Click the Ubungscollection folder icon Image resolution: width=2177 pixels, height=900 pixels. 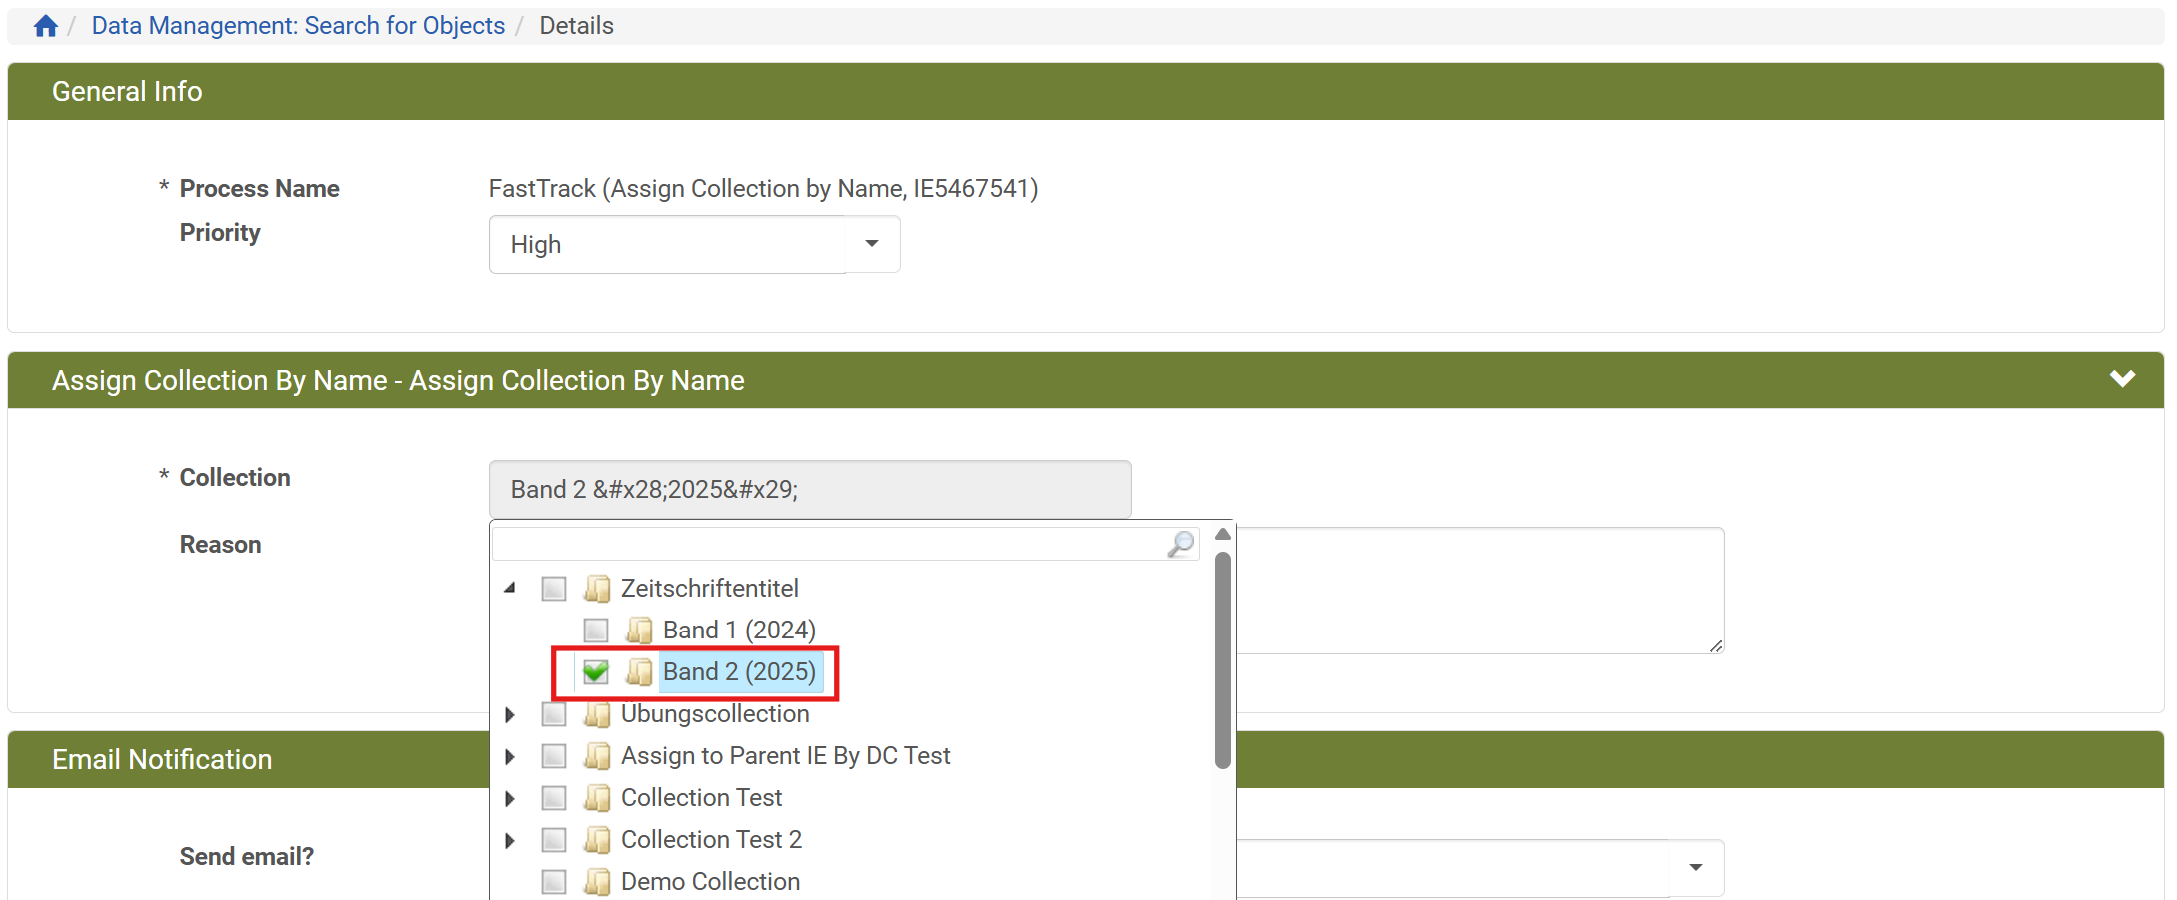pos(597,714)
